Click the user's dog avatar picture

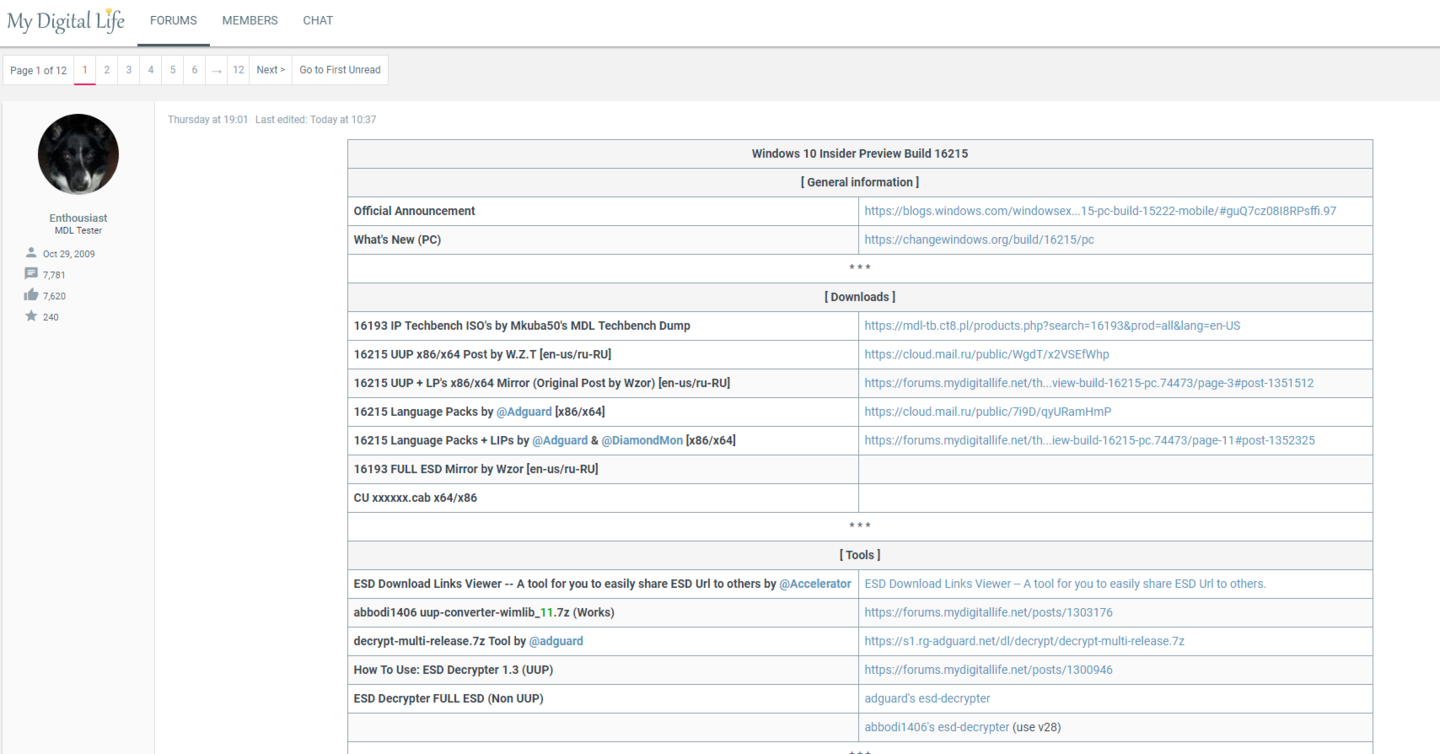(x=78, y=154)
